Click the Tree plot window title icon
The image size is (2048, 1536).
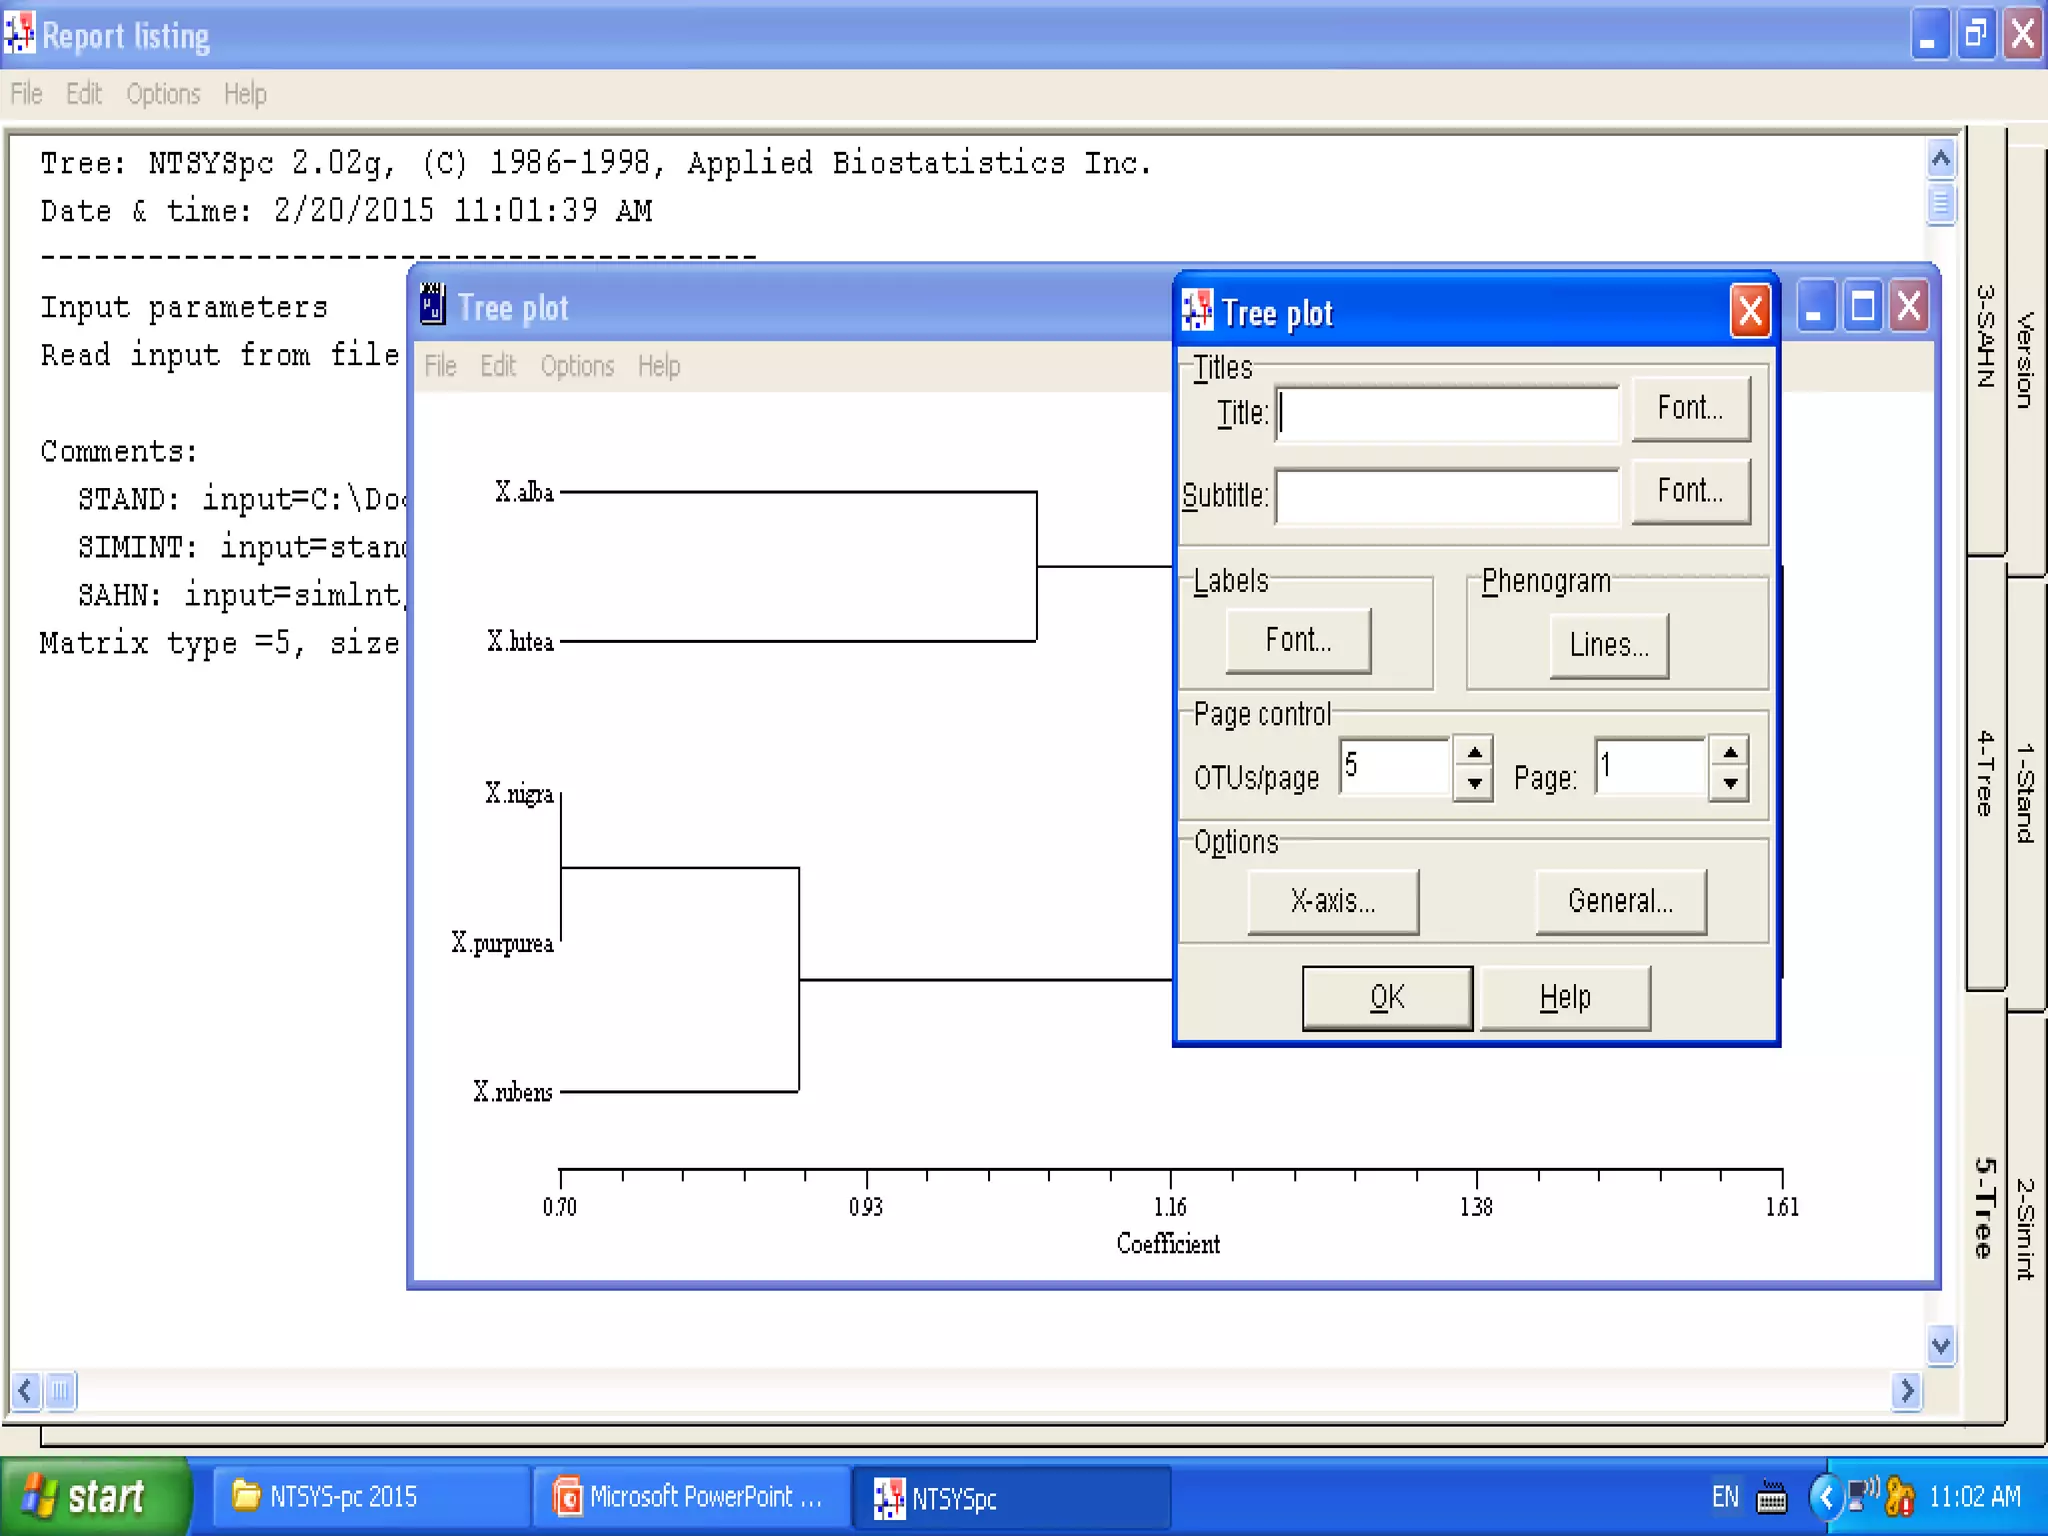[x=433, y=306]
